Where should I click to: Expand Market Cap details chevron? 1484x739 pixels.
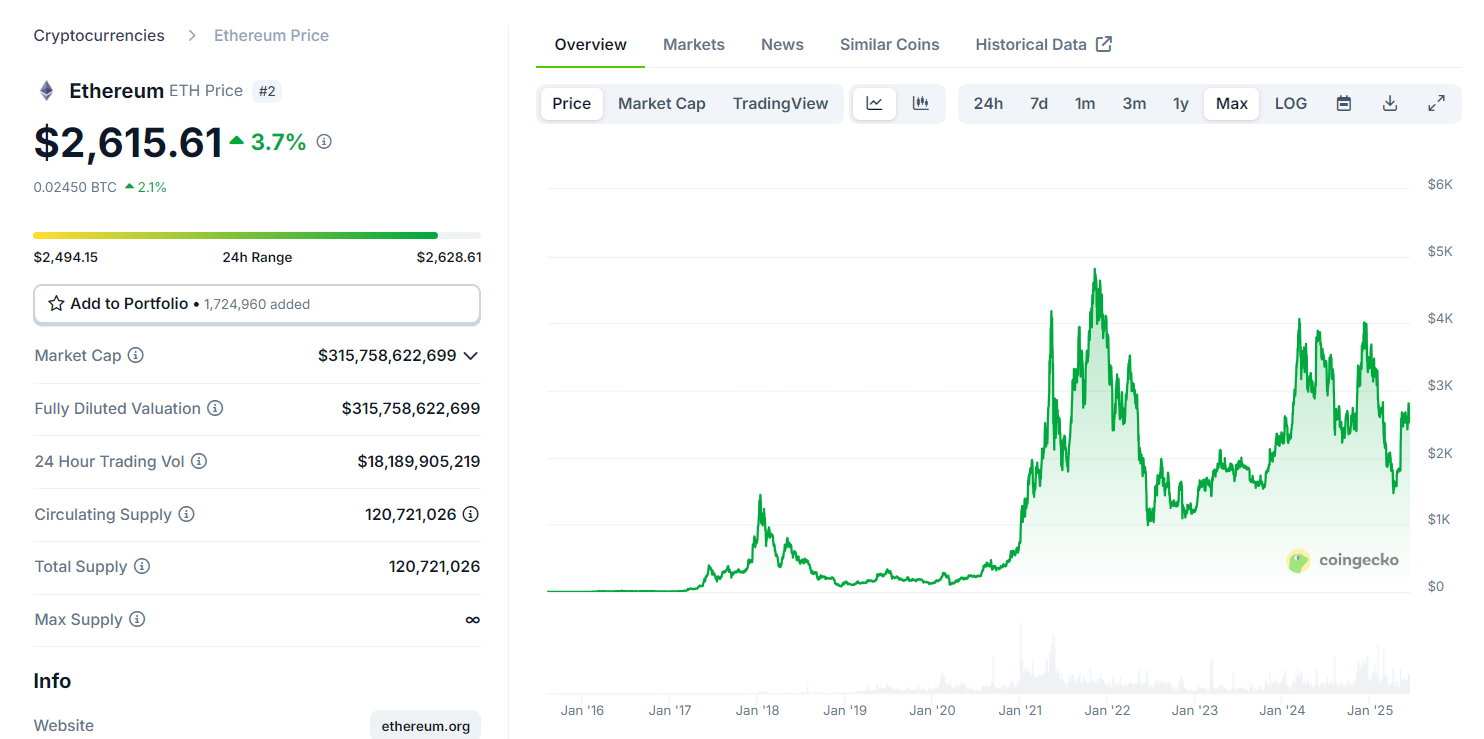point(471,355)
